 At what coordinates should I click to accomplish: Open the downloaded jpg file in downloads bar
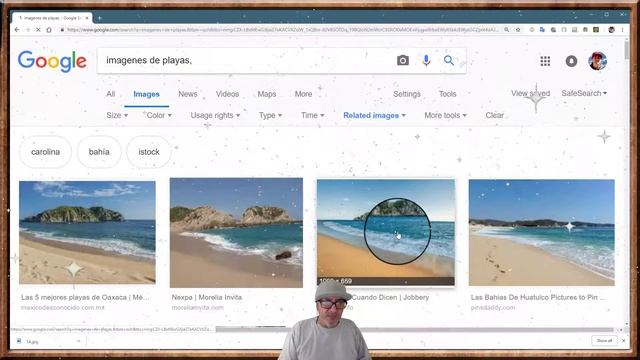[33, 342]
